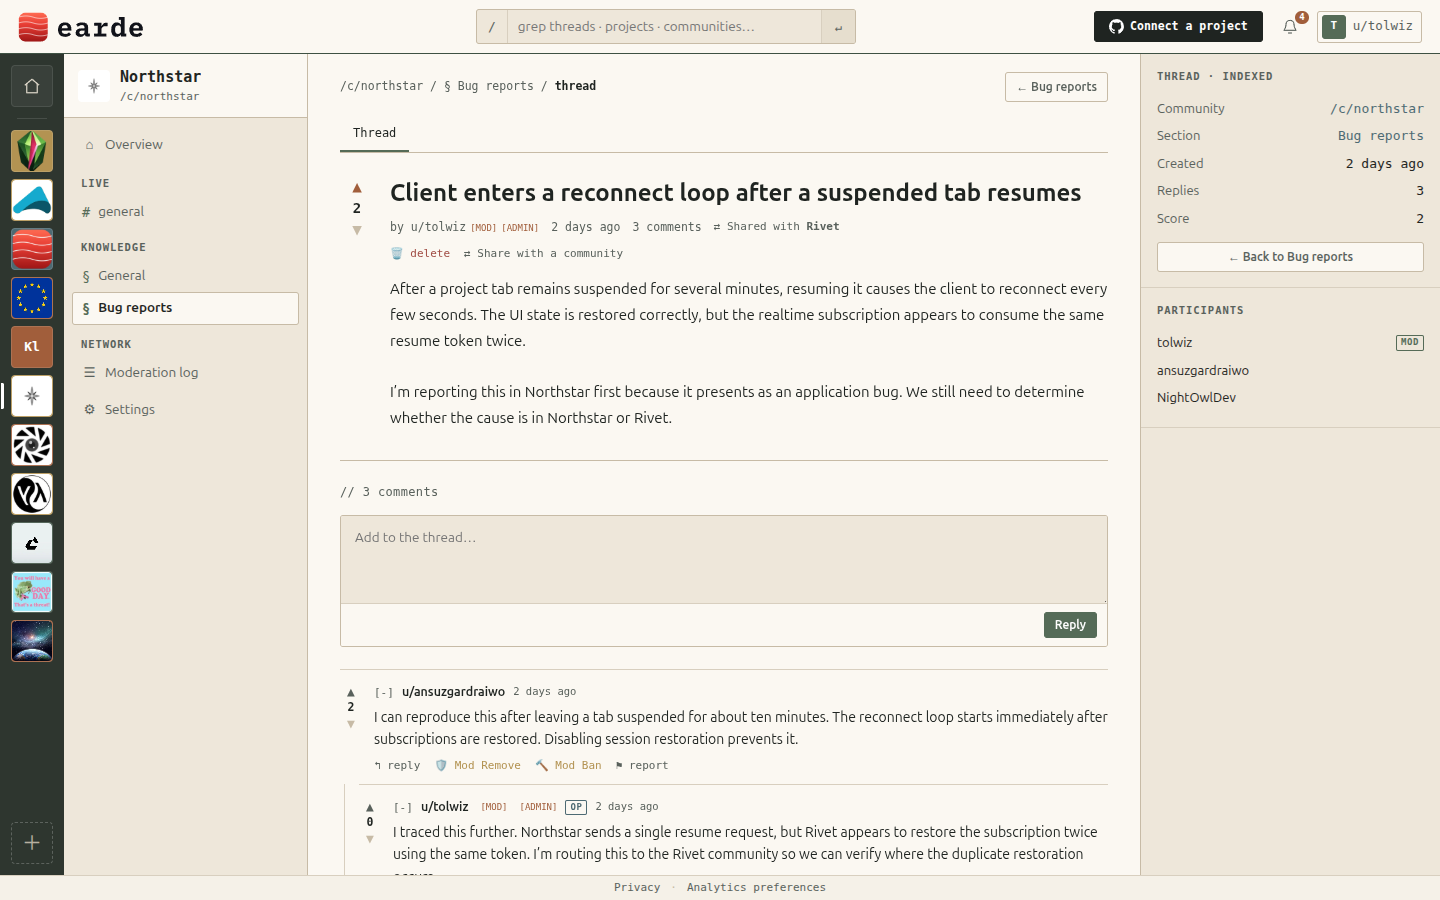Upvote ansuzgardraiwo's comment
1440x900 pixels.
351,692
